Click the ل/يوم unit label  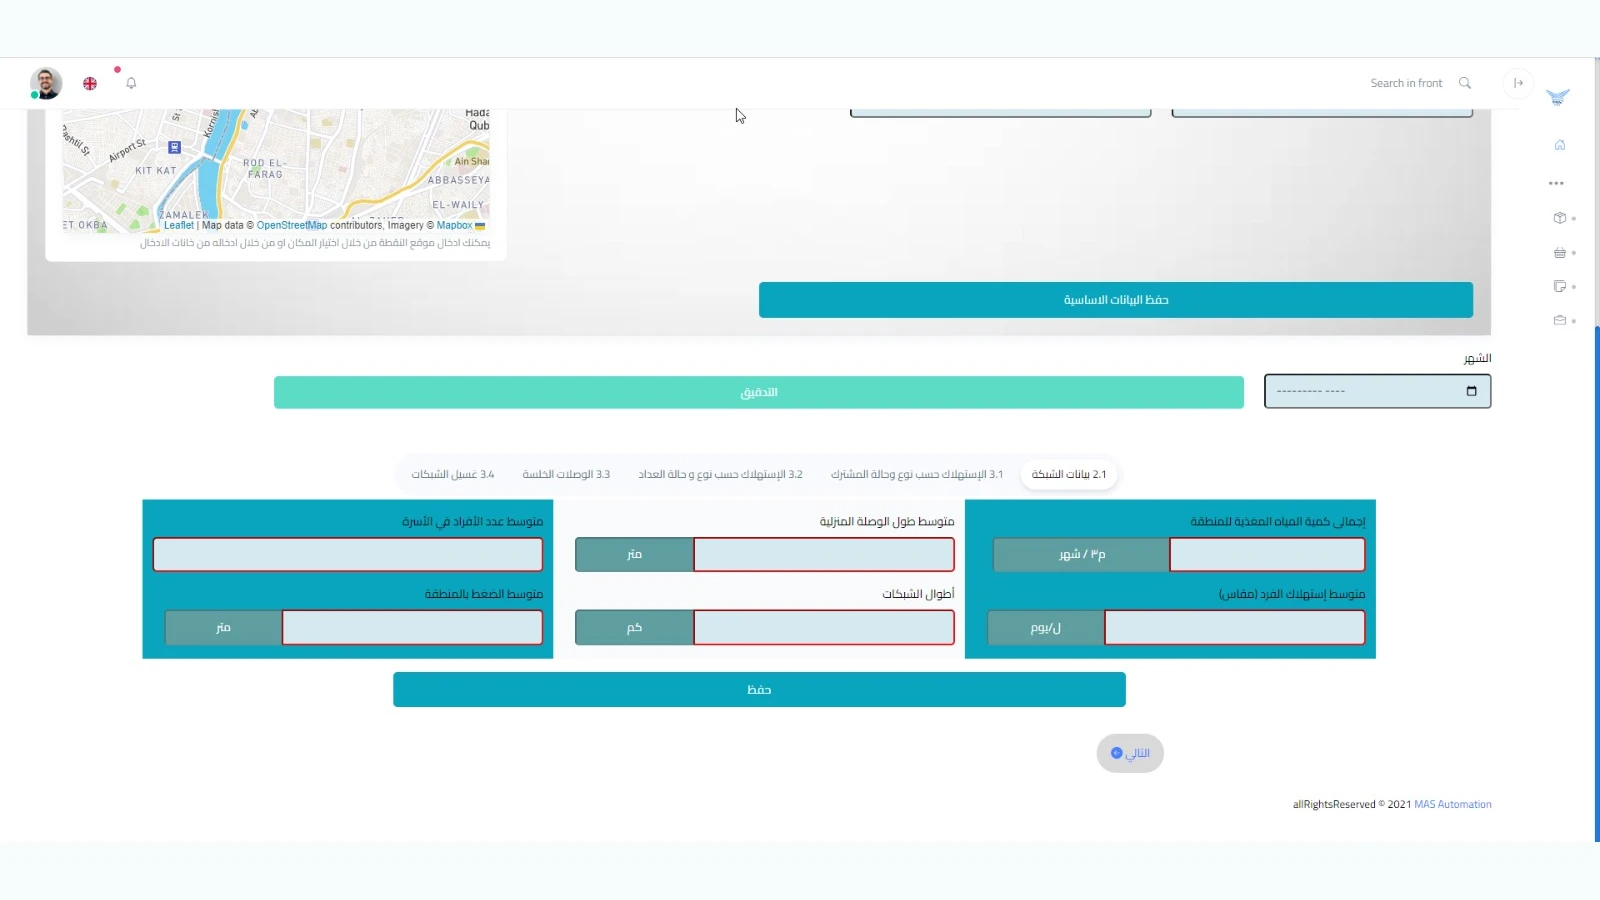coord(1046,627)
